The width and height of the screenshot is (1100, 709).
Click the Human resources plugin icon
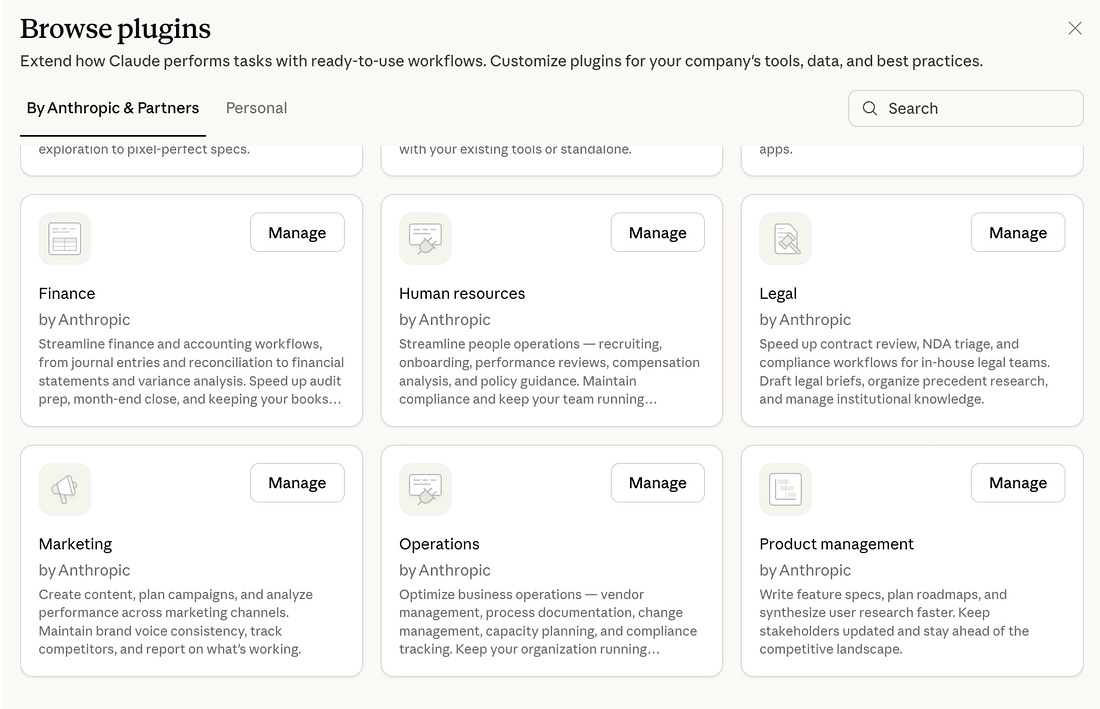coord(425,238)
